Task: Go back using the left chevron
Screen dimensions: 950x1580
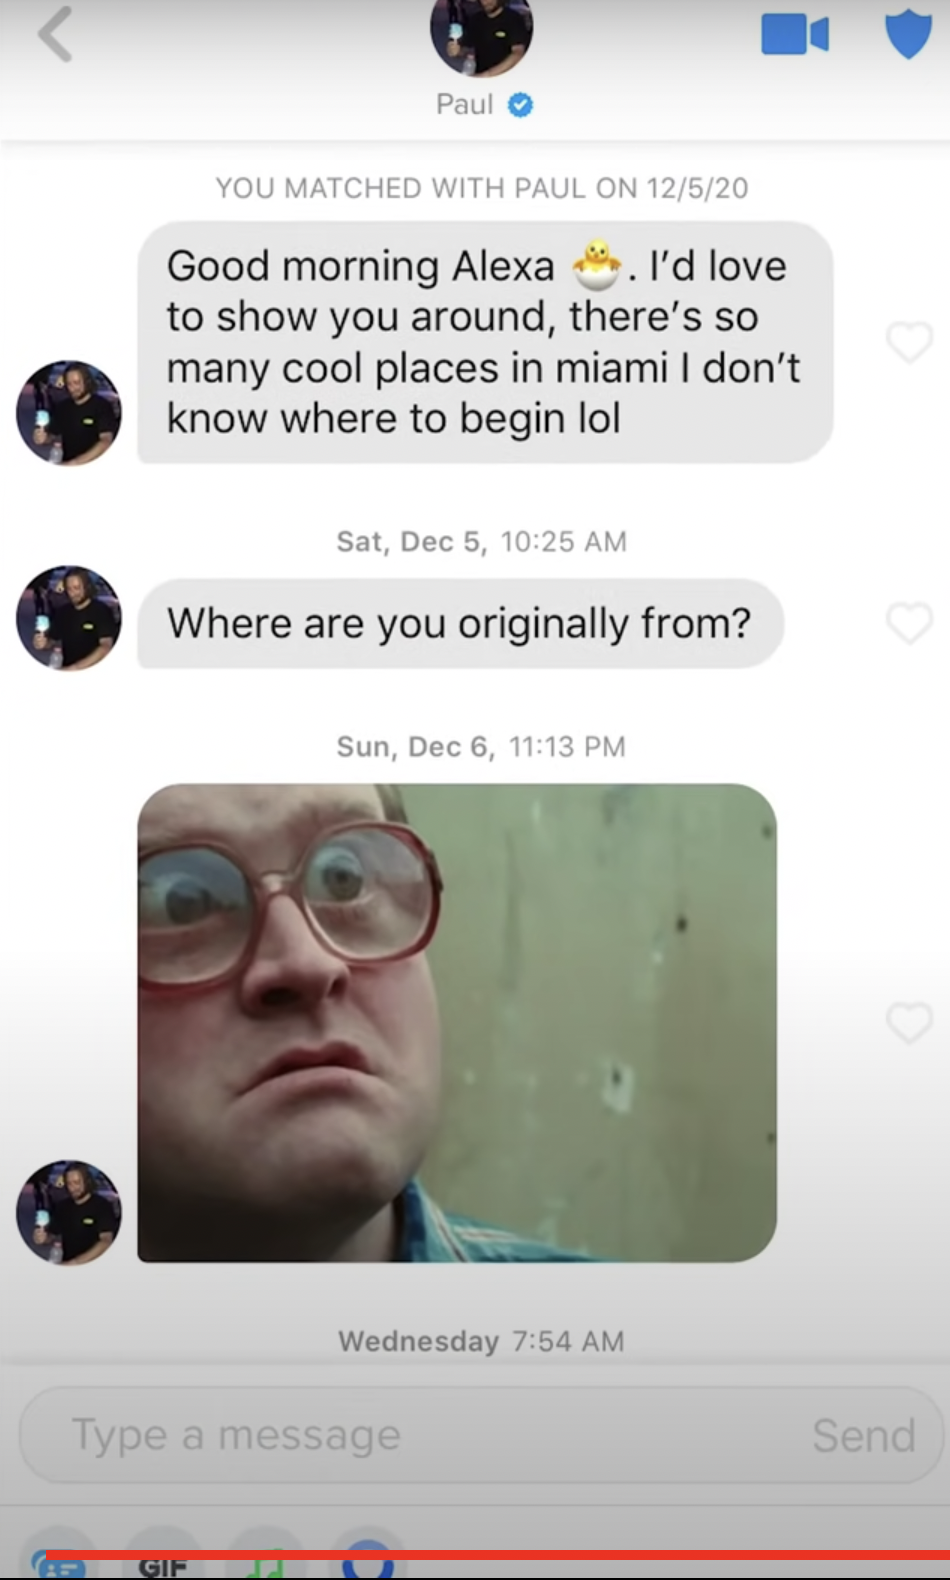Action: (x=56, y=35)
